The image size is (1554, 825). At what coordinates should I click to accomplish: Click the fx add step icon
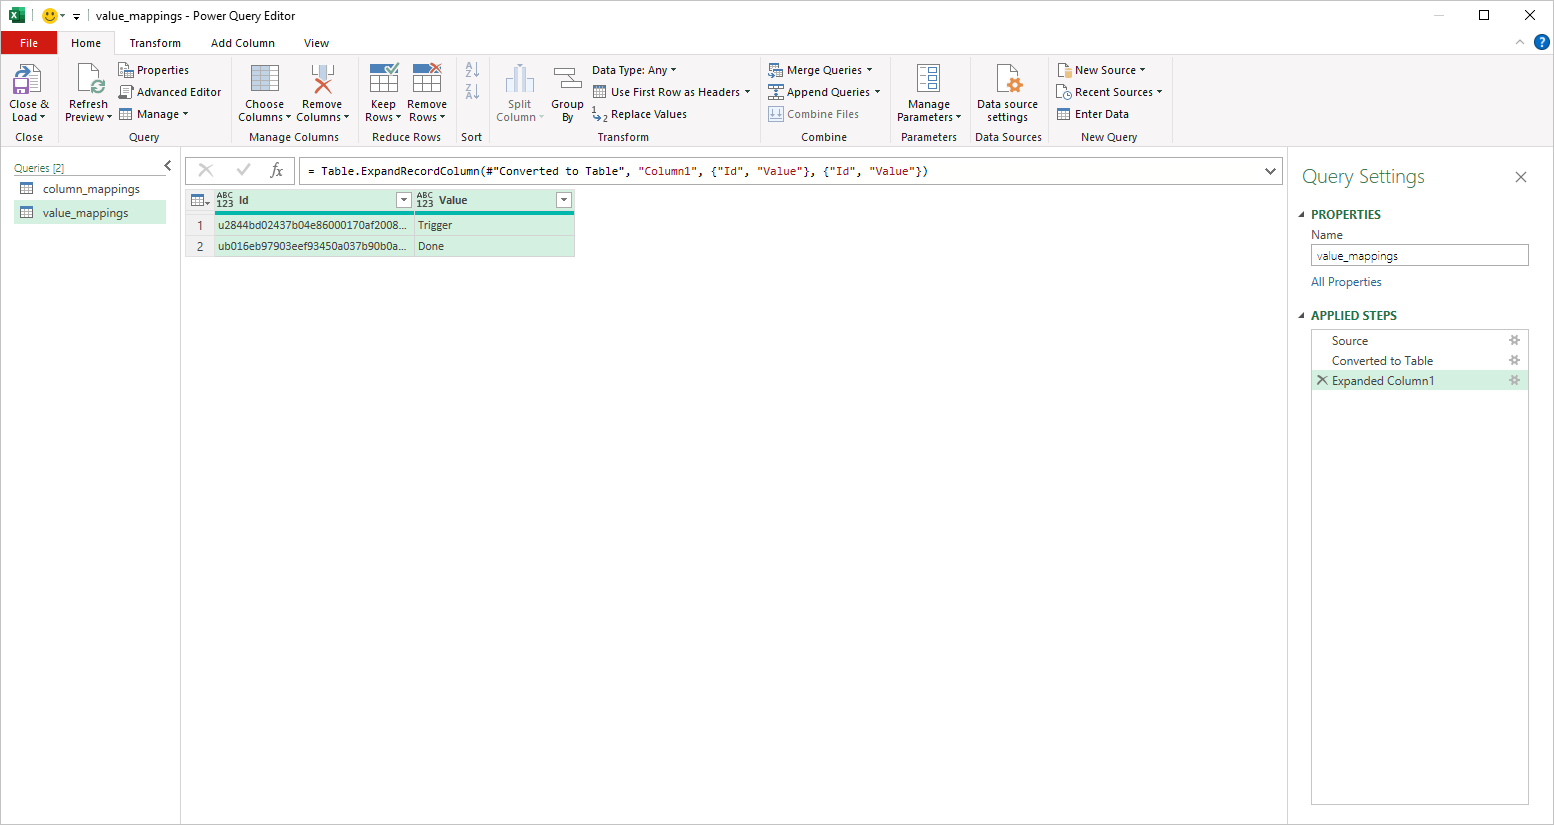(277, 171)
